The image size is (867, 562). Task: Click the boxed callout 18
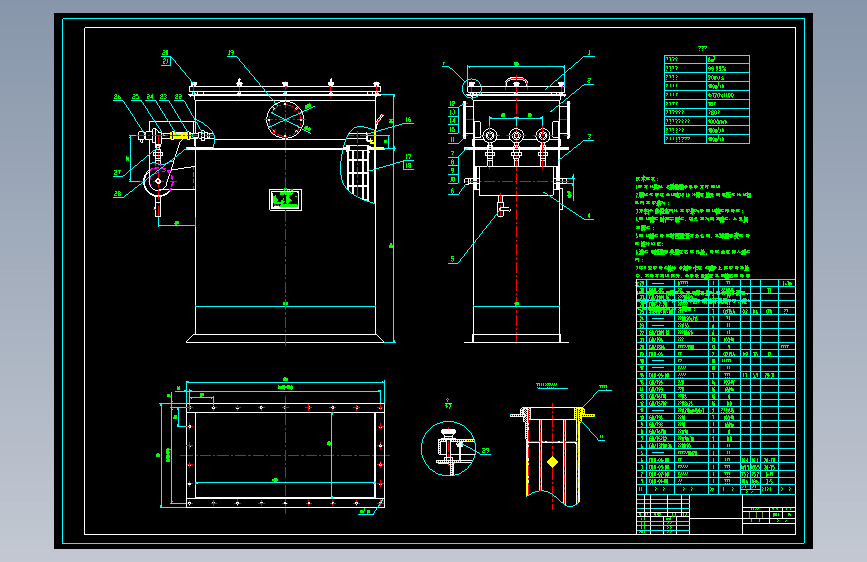408,165
